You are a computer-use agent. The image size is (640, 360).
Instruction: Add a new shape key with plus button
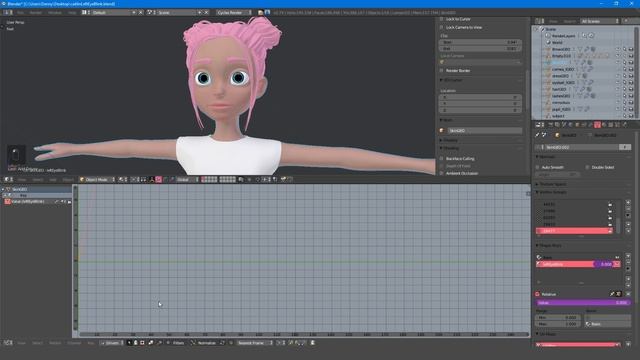pos(628,256)
